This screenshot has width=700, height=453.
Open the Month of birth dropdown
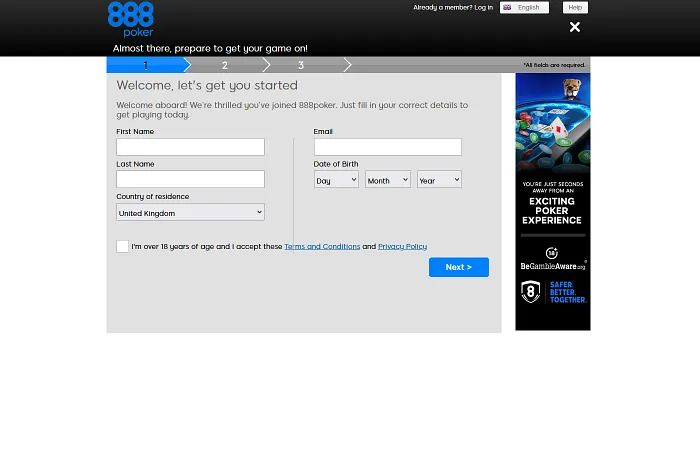pos(388,179)
